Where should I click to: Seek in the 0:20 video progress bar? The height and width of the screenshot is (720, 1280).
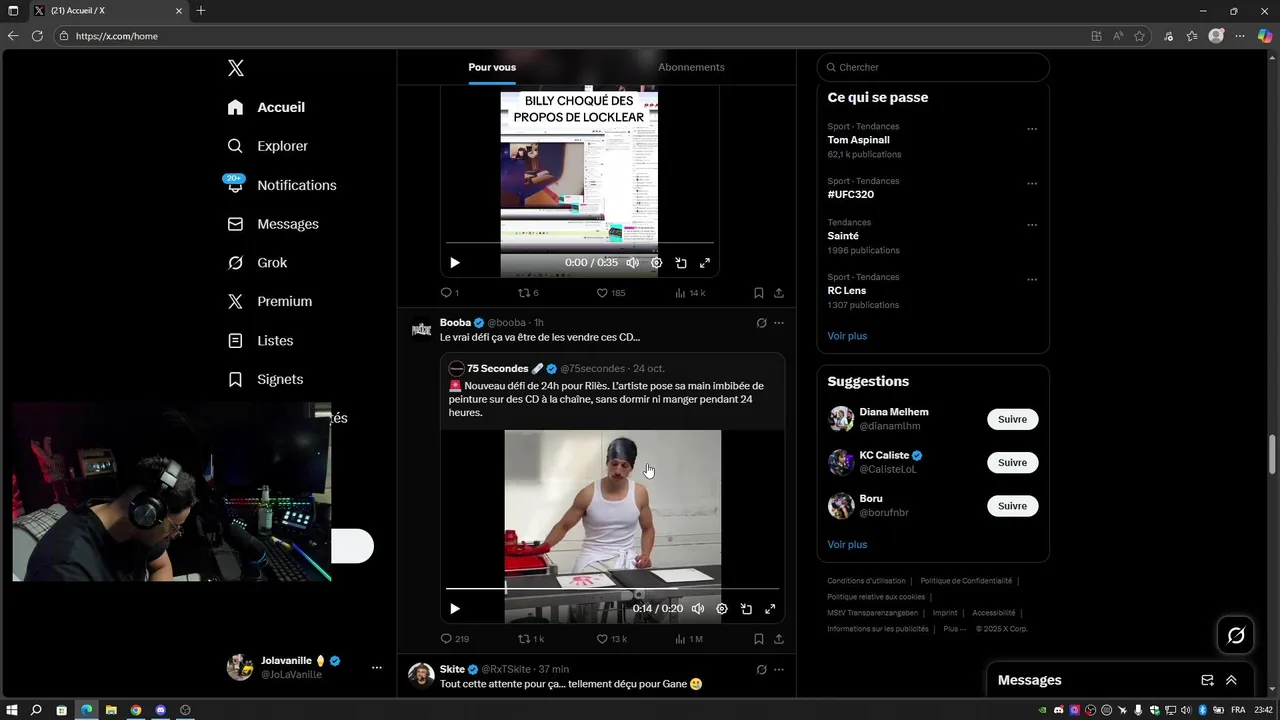(612, 589)
